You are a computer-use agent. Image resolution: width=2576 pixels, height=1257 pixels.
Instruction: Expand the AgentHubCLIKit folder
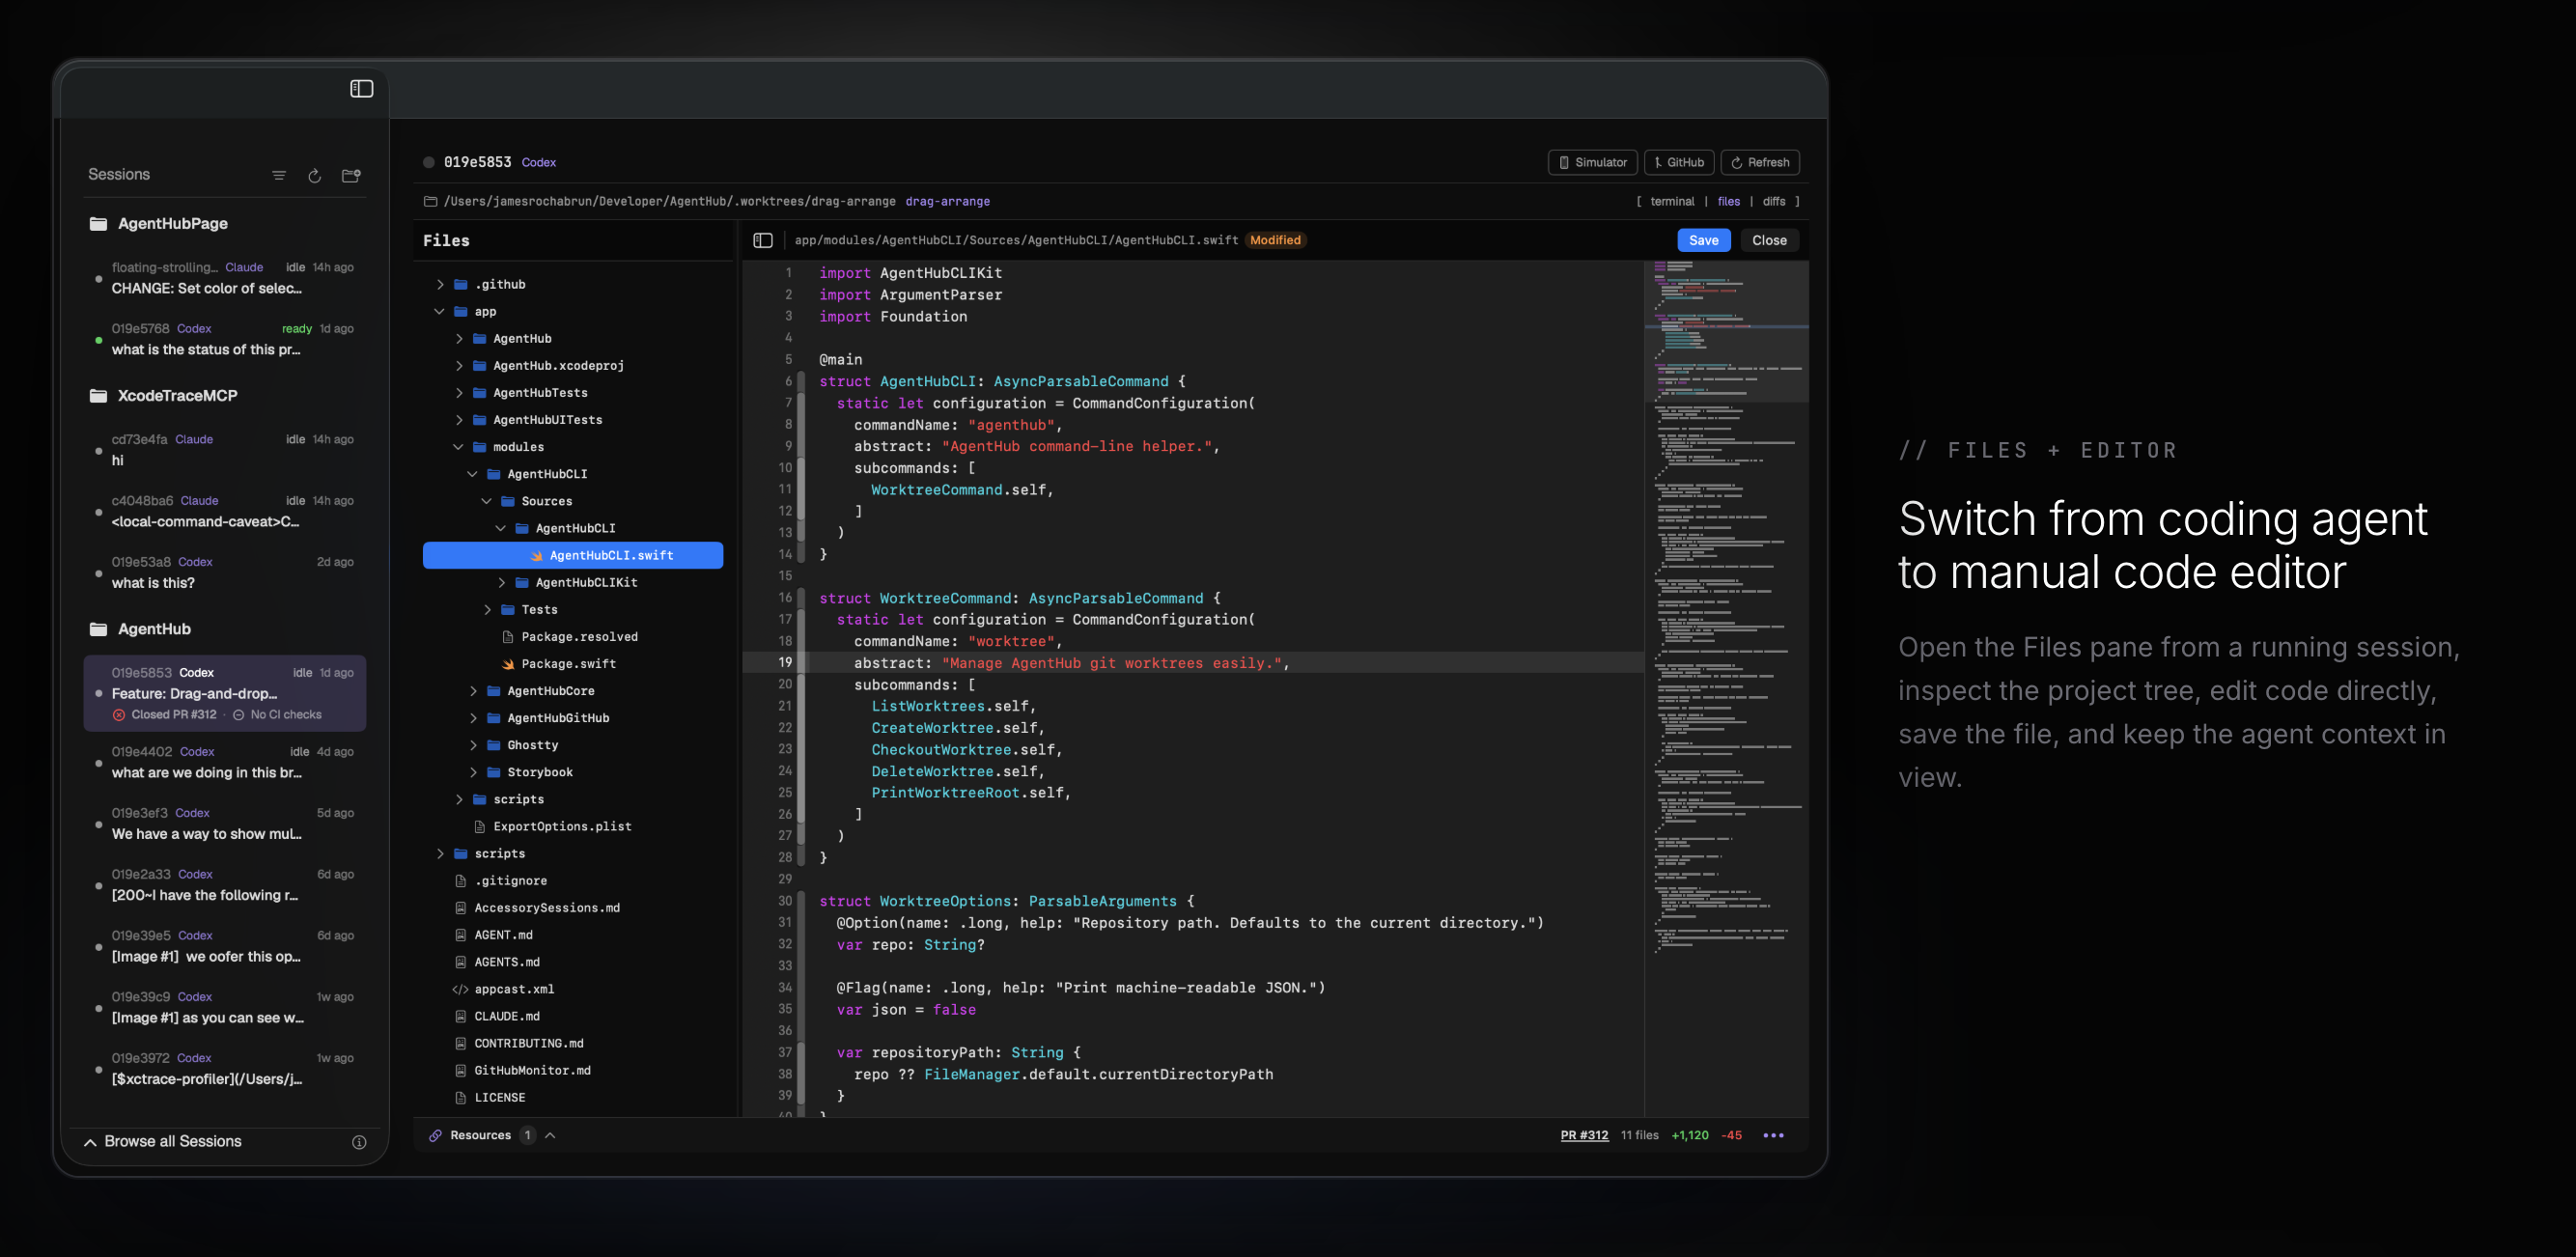pyautogui.click(x=501, y=582)
